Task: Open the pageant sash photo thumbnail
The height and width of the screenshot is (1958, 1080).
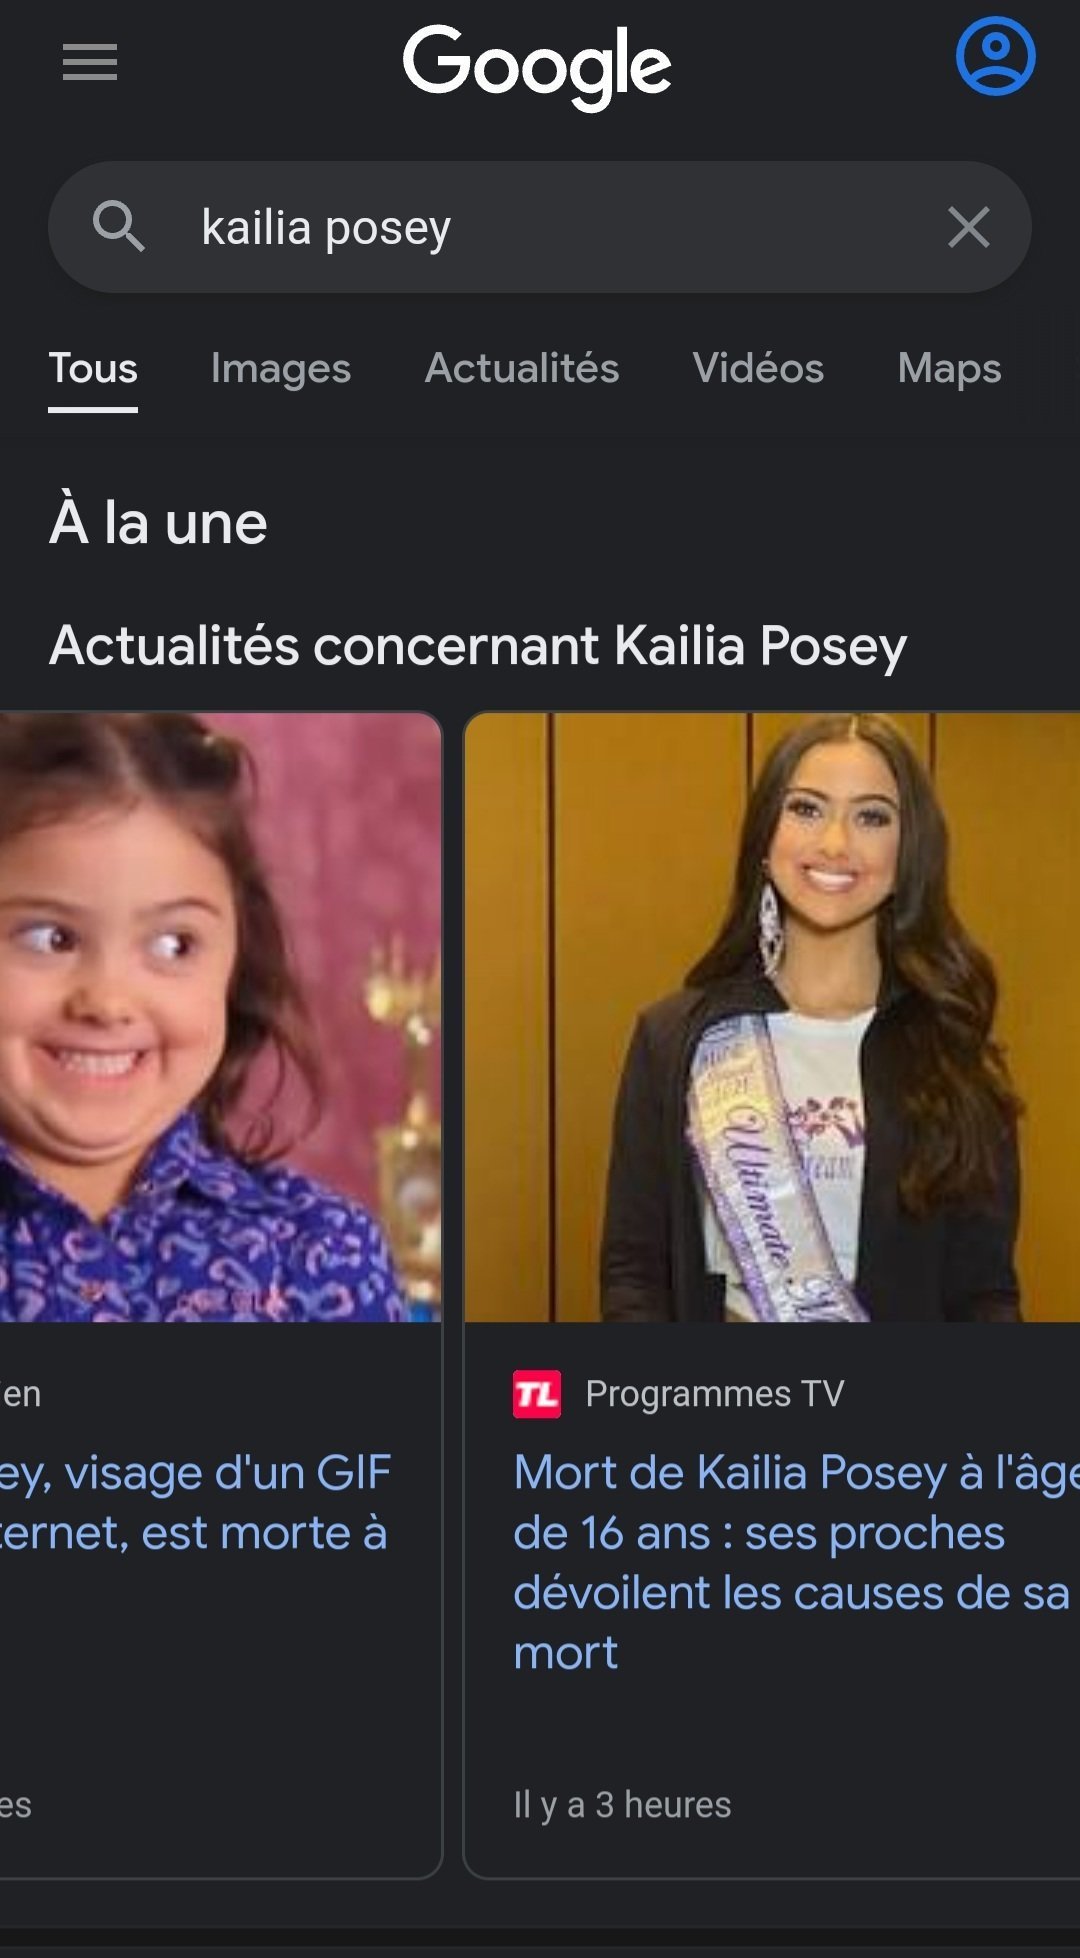Action: click(772, 1017)
